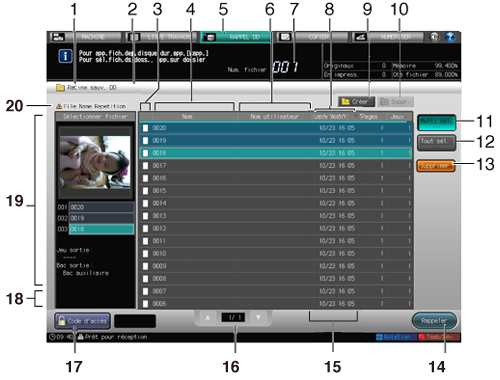Screen dimensions: 500x380
Task: Select file name 0010 in the list
Action: click(159, 254)
